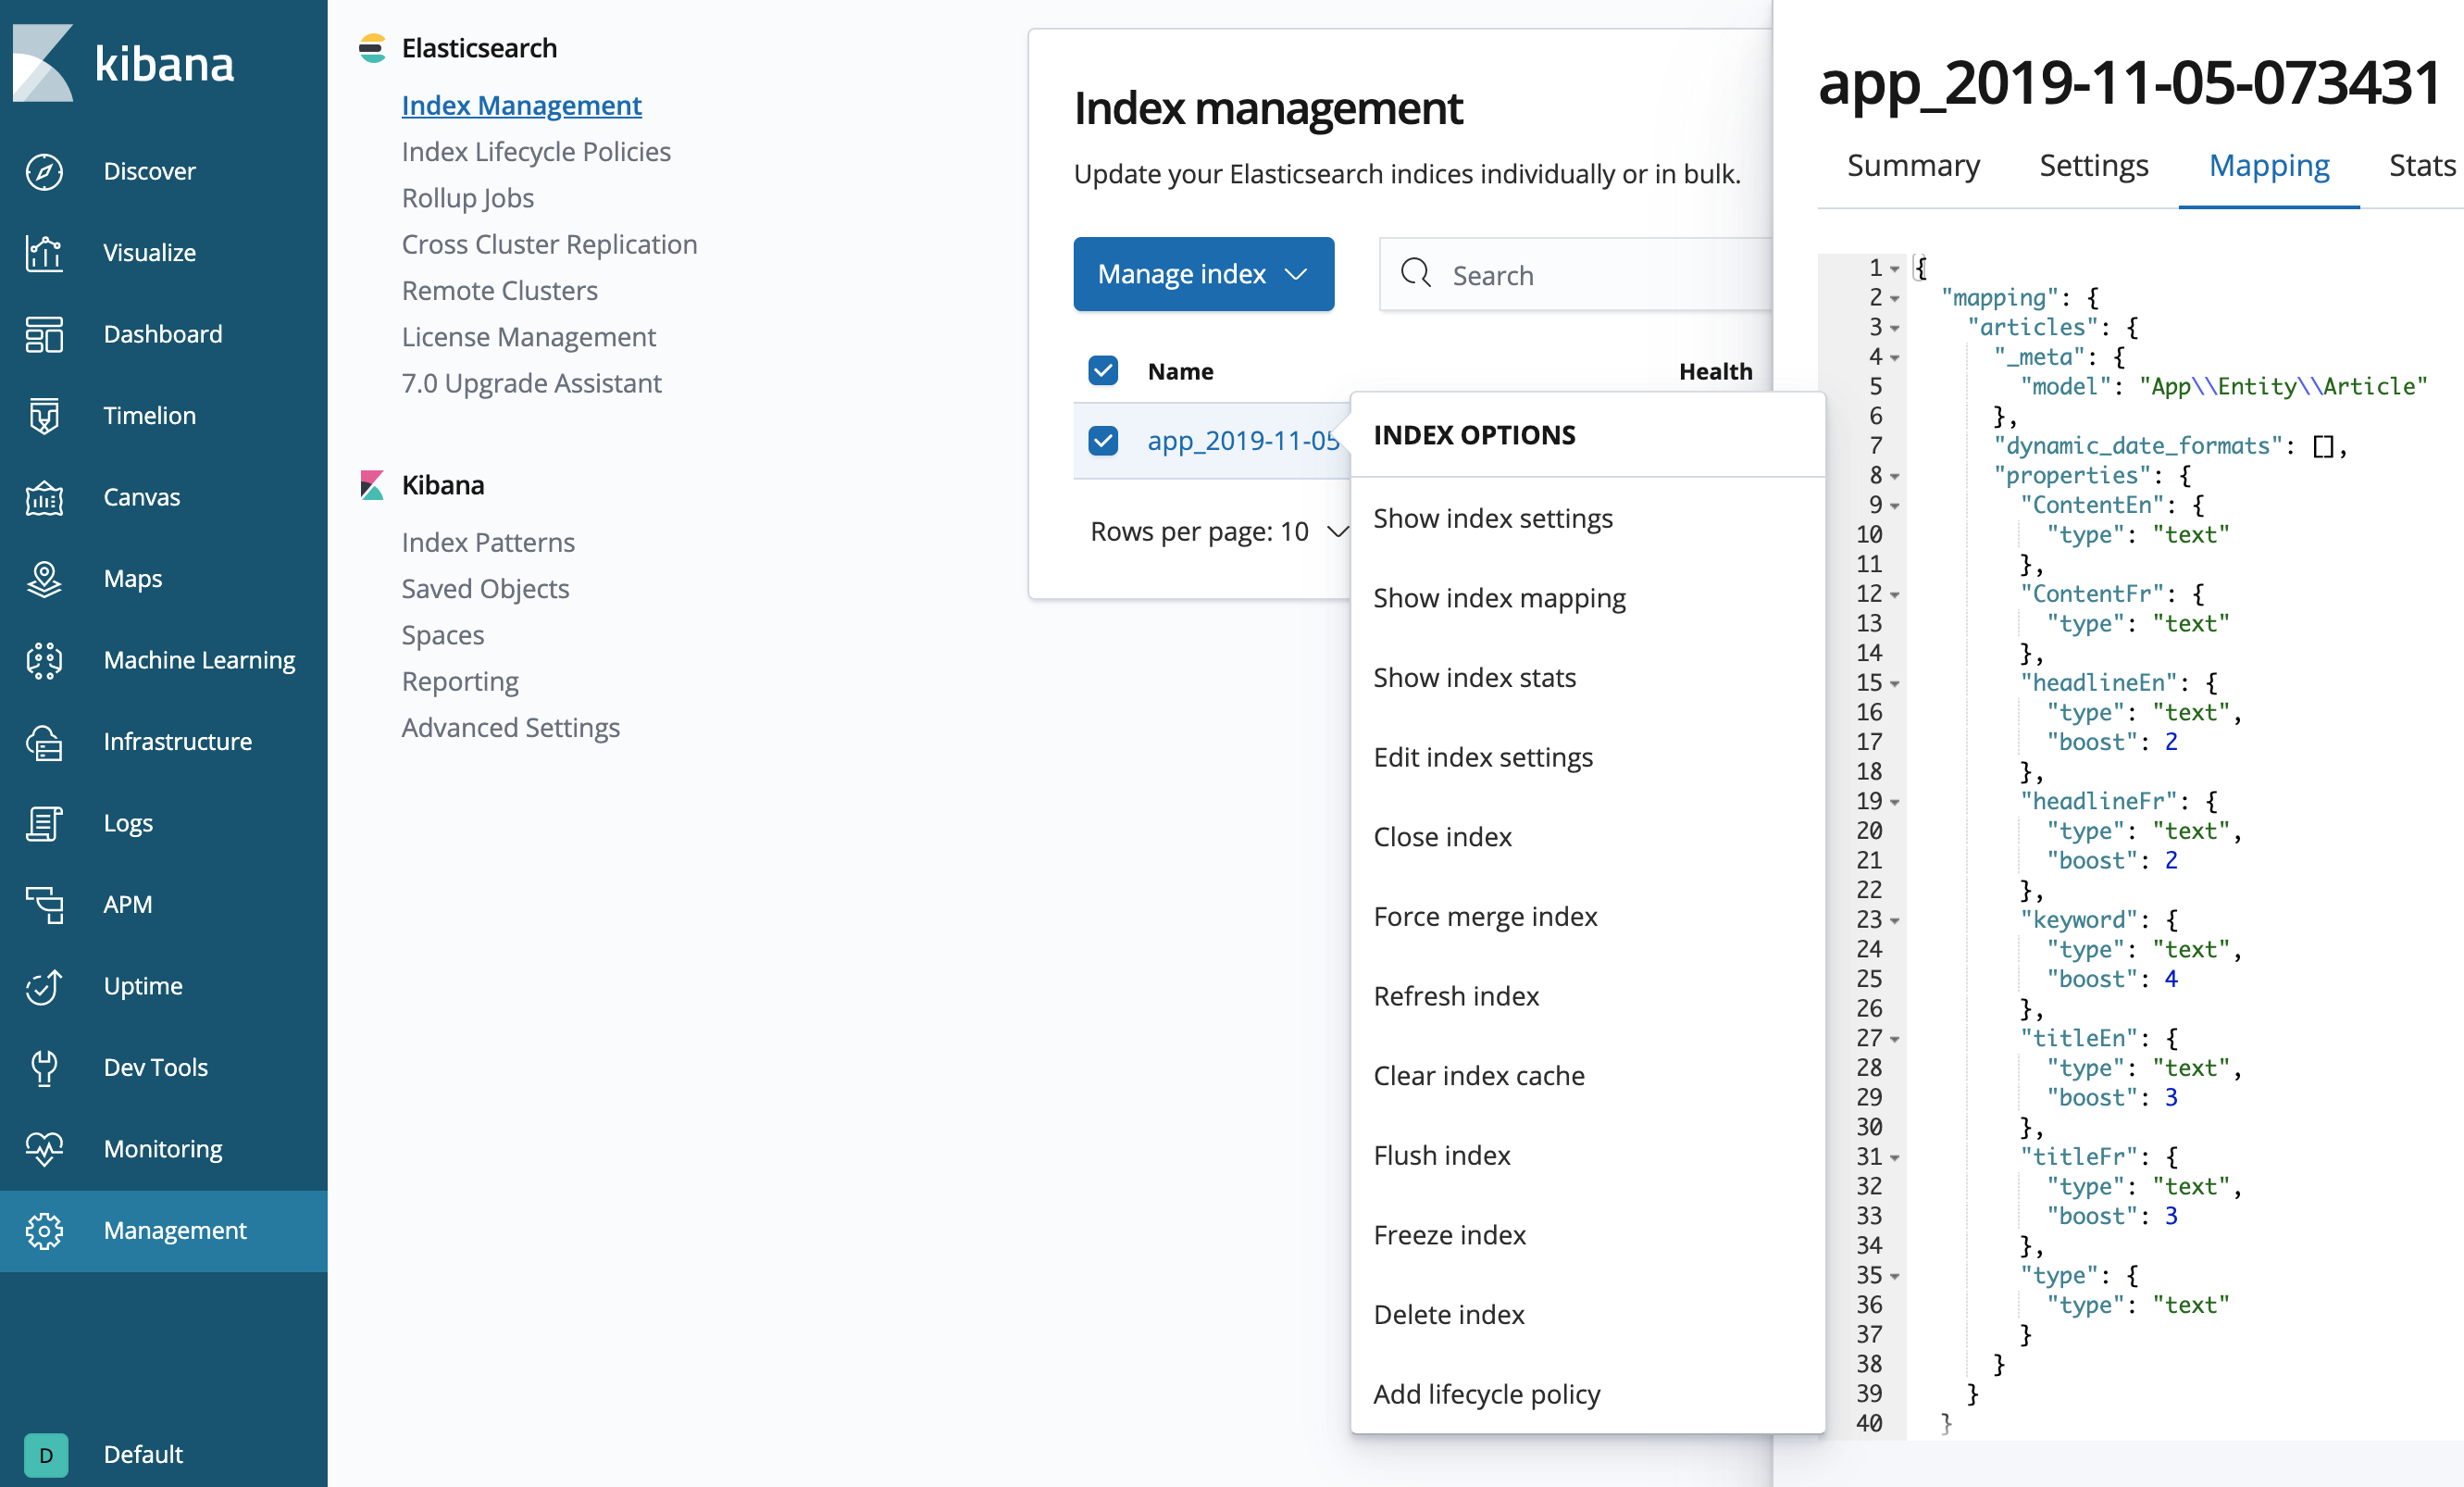Click the Kibana logo icon
Screen dimensions: 2464x1487
pyautogui.click(x=42, y=63)
